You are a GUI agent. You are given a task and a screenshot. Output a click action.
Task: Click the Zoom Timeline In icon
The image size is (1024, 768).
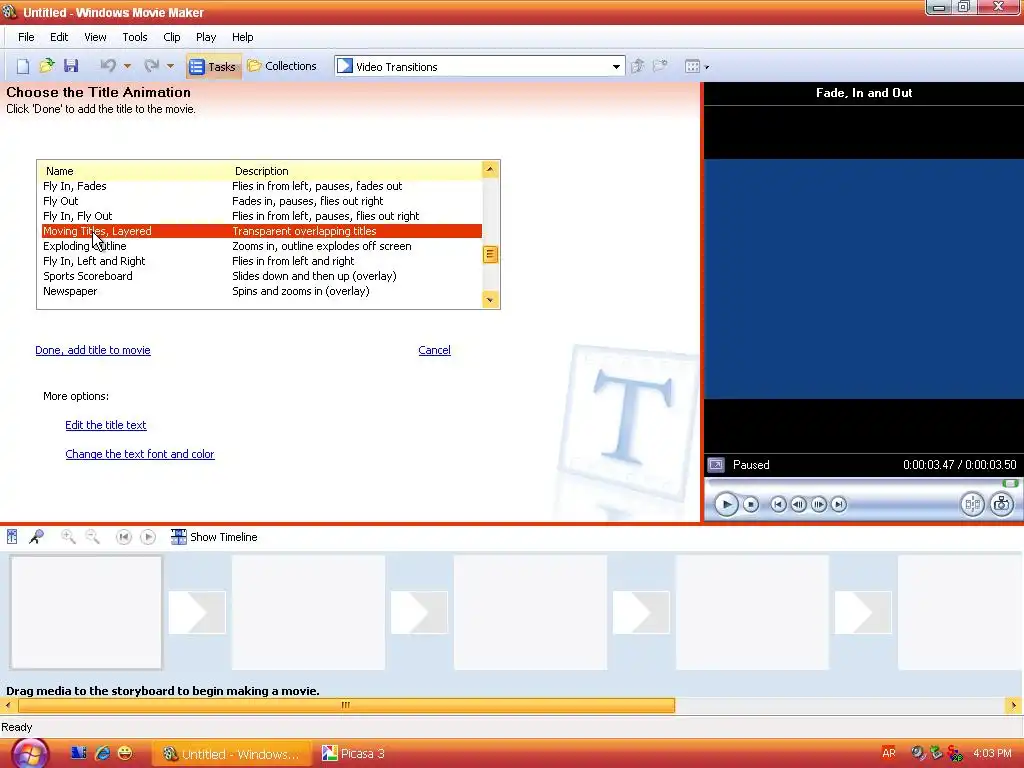(68, 537)
